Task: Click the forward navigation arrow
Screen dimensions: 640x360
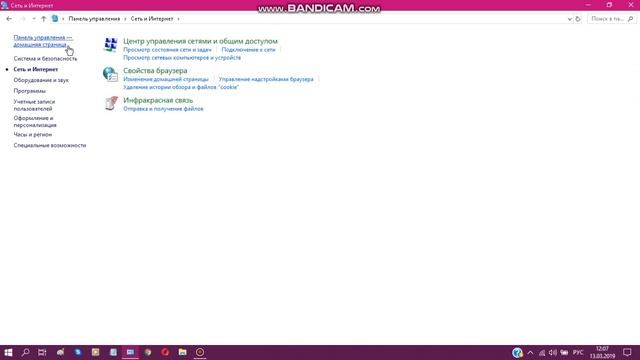Action: click(x=23, y=19)
